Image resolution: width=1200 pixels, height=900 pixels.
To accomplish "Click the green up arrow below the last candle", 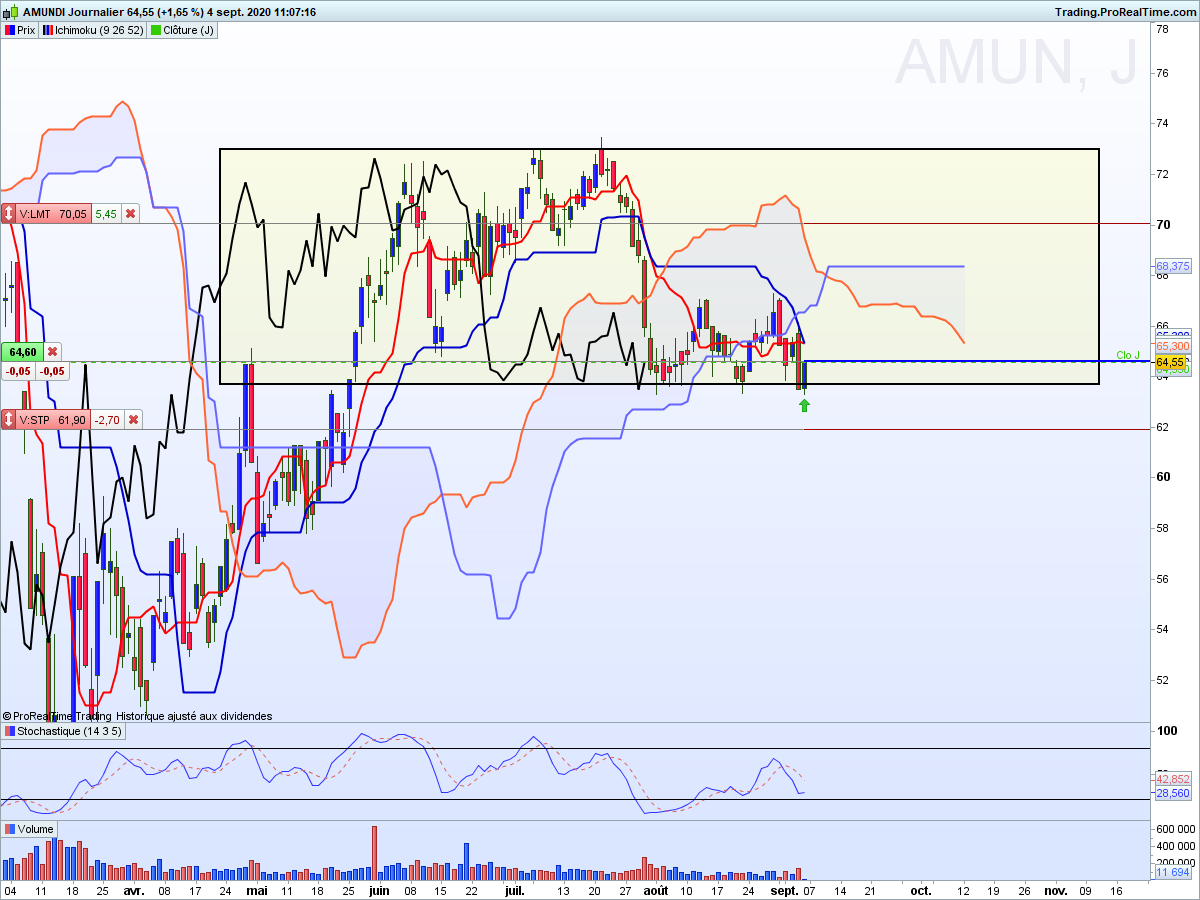I will [804, 405].
